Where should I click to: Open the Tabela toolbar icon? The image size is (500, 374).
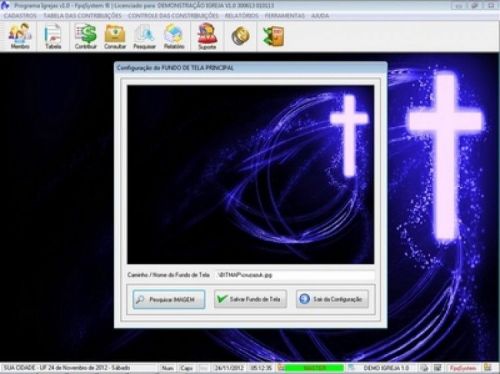pyautogui.click(x=53, y=36)
